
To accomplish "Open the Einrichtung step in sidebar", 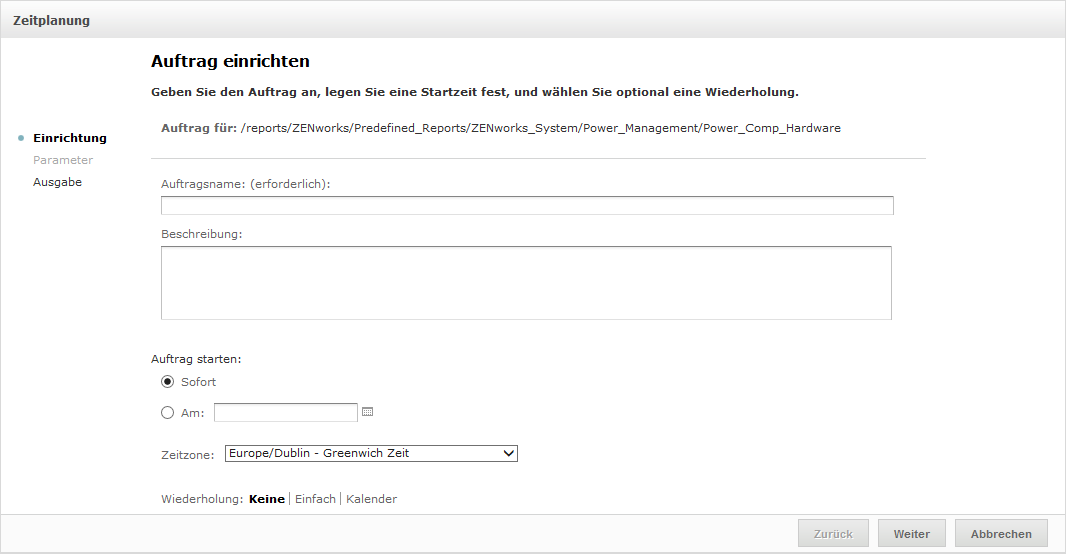I will [x=69, y=138].
